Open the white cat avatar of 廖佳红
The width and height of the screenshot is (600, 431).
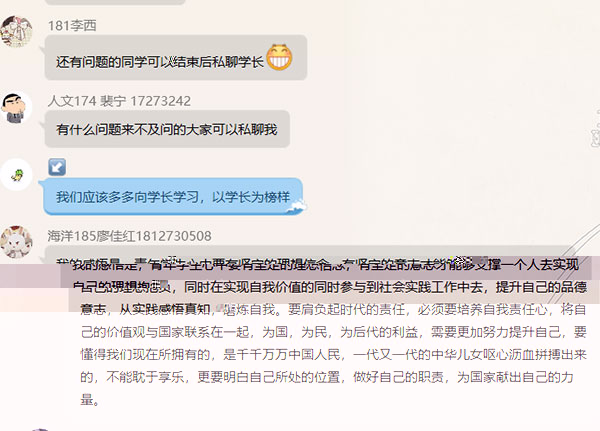(x=16, y=242)
